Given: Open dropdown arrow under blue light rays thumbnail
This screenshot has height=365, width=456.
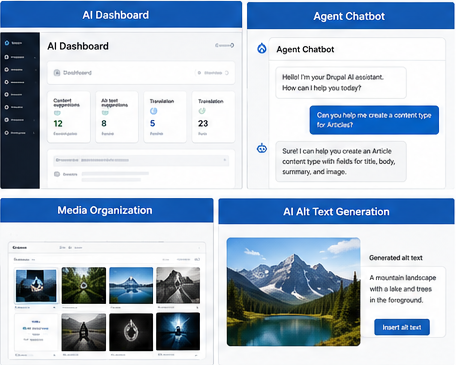Looking at the screenshot, I should [x=196, y=355].
